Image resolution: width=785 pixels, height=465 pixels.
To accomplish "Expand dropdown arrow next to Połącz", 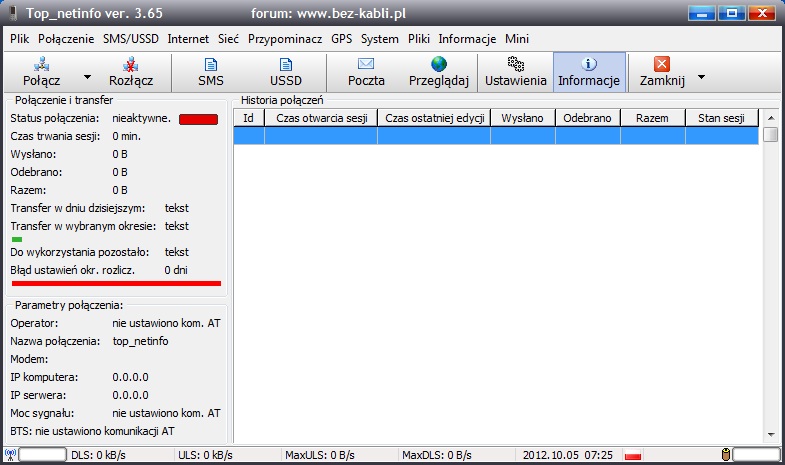I will click(x=87, y=76).
